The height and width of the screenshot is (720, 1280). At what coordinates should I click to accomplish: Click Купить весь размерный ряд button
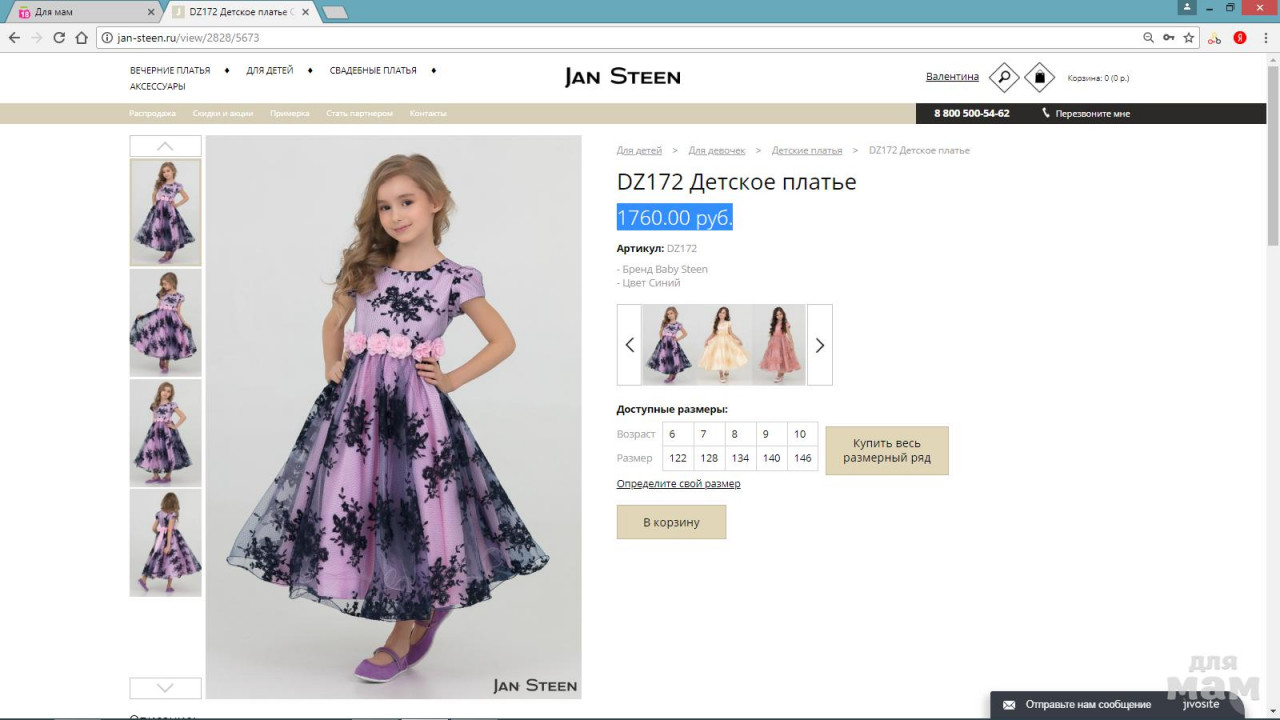[886, 450]
